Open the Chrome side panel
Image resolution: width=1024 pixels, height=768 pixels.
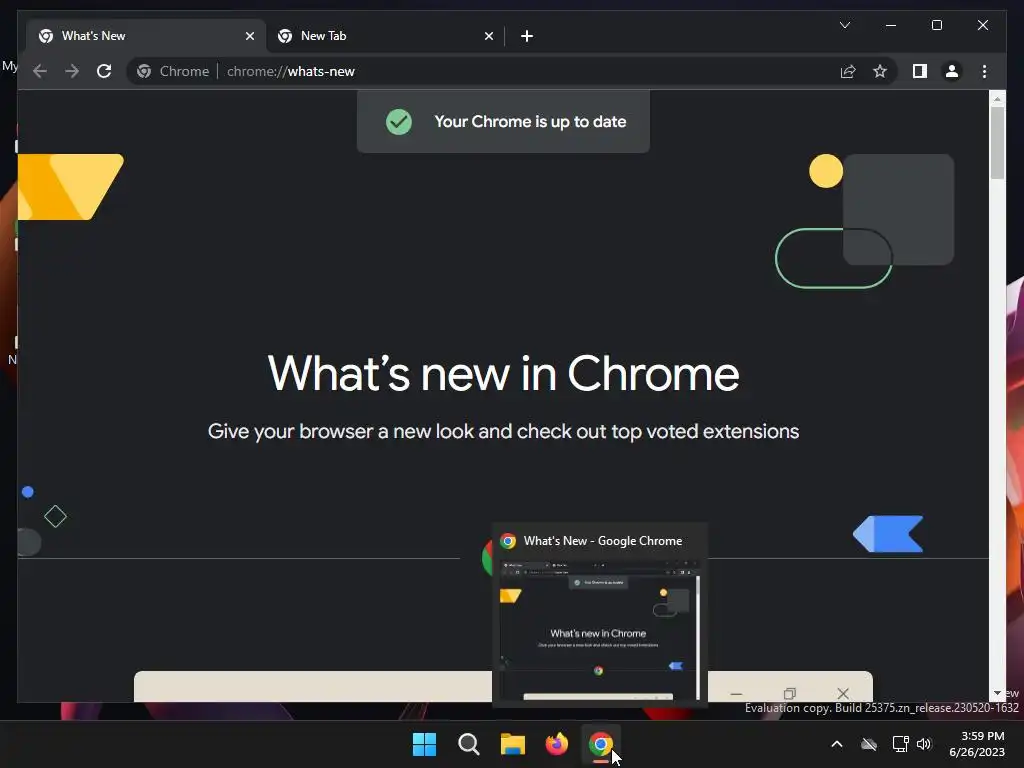(920, 71)
